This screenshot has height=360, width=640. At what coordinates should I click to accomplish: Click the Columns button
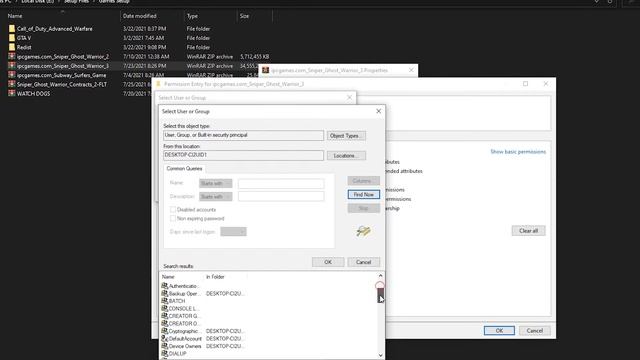point(364,181)
